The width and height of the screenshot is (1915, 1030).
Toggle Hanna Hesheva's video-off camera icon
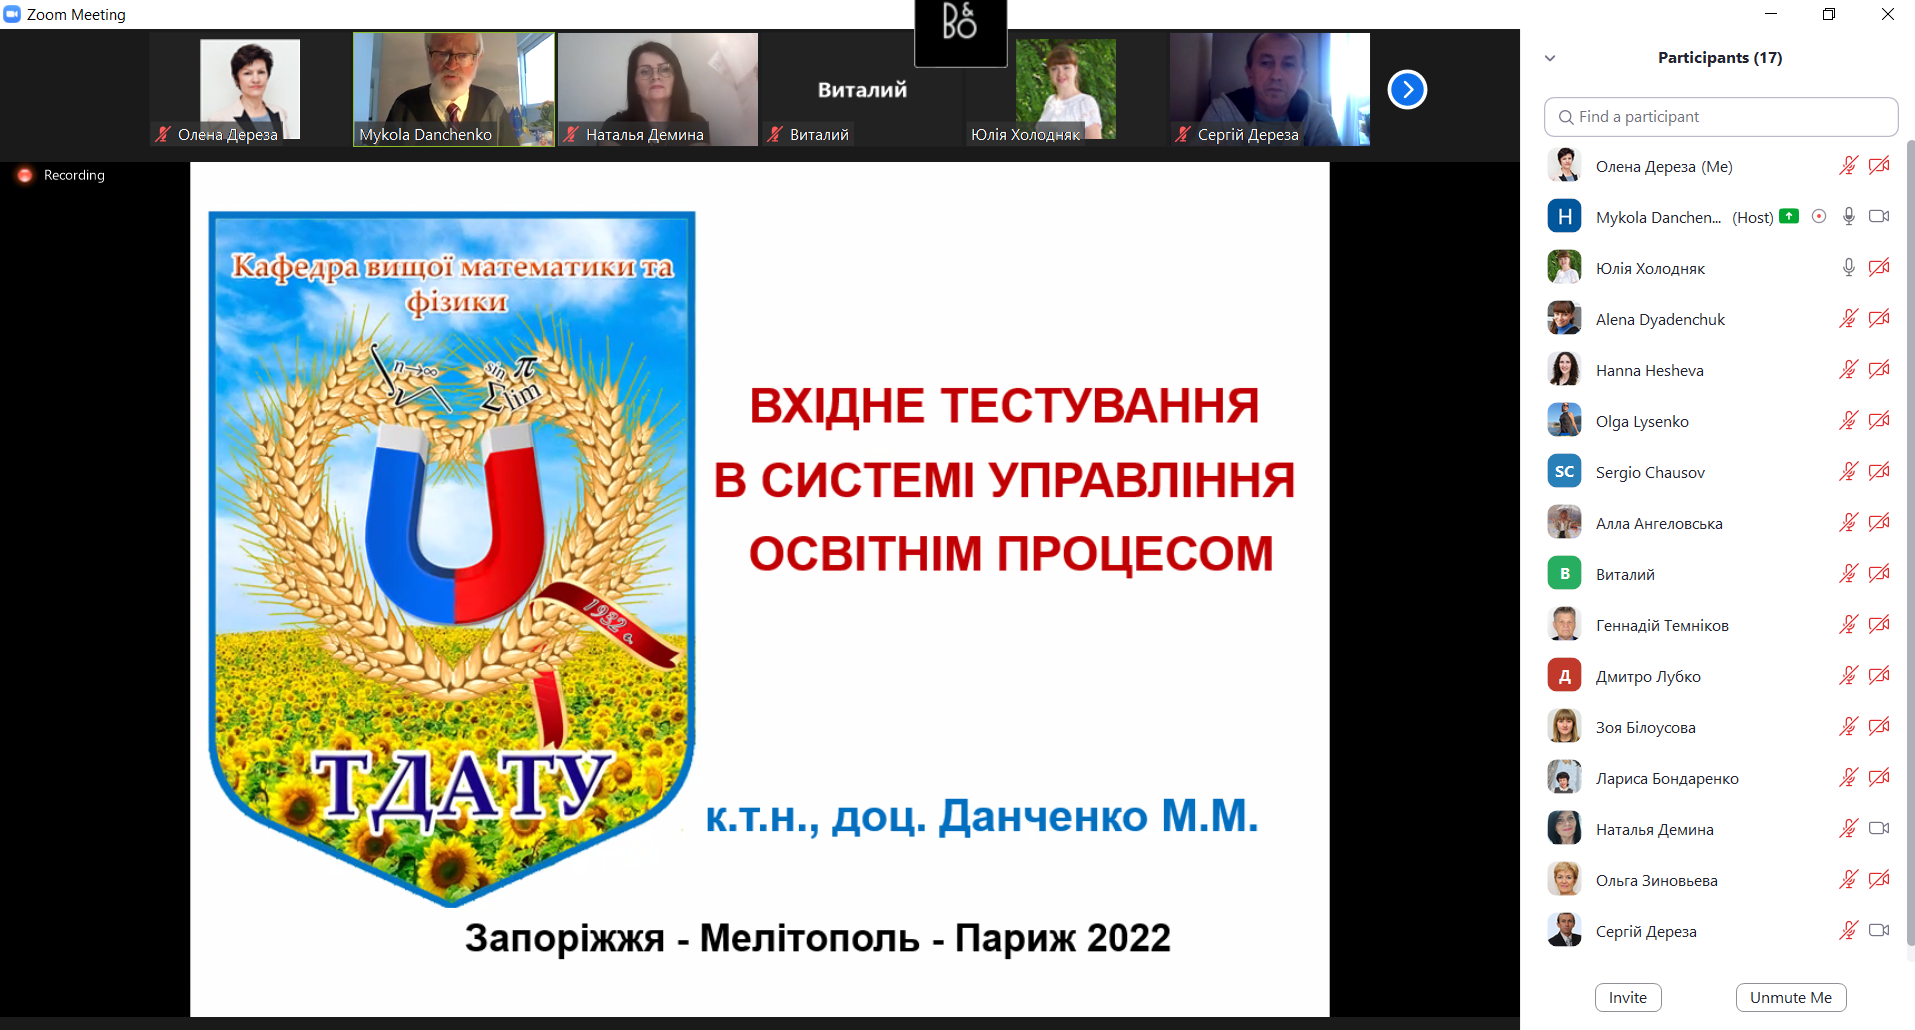coord(1879,370)
